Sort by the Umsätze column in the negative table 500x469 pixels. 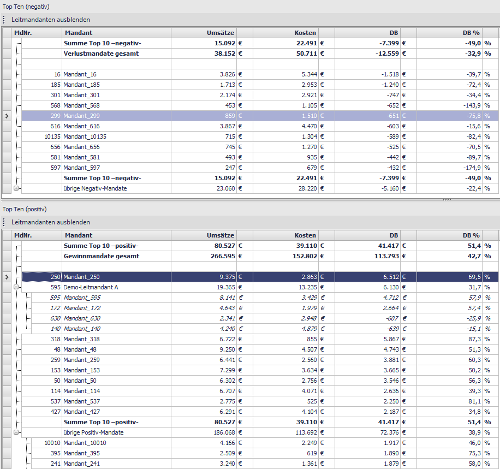point(204,33)
